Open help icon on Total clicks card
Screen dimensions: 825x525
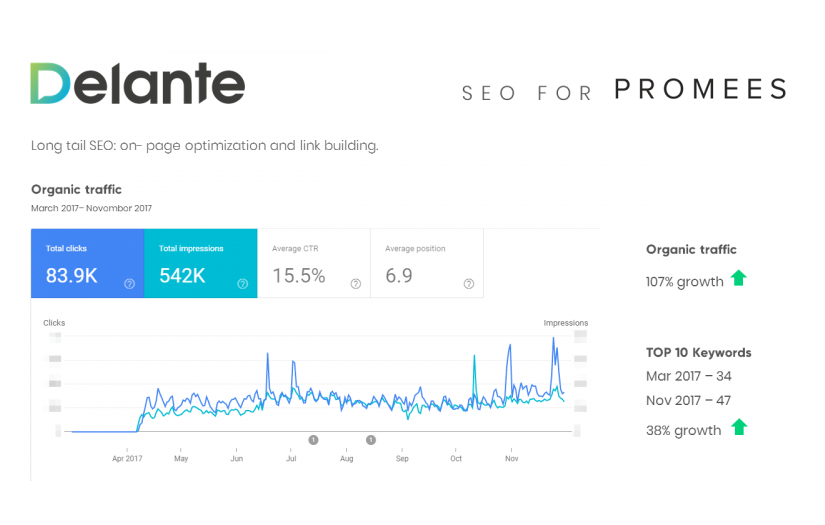point(129,284)
